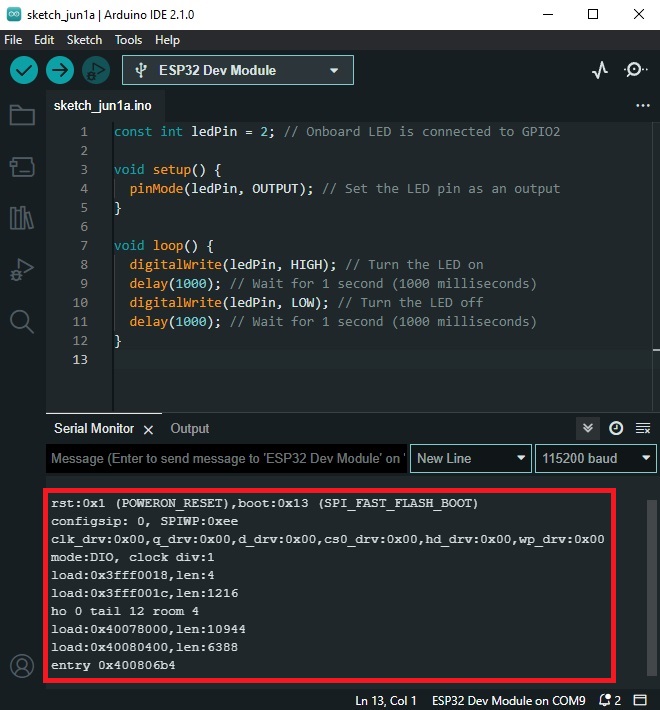The width and height of the screenshot is (660, 710).
Task: Open the editor tab three-dots menu
Action: (643, 106)
